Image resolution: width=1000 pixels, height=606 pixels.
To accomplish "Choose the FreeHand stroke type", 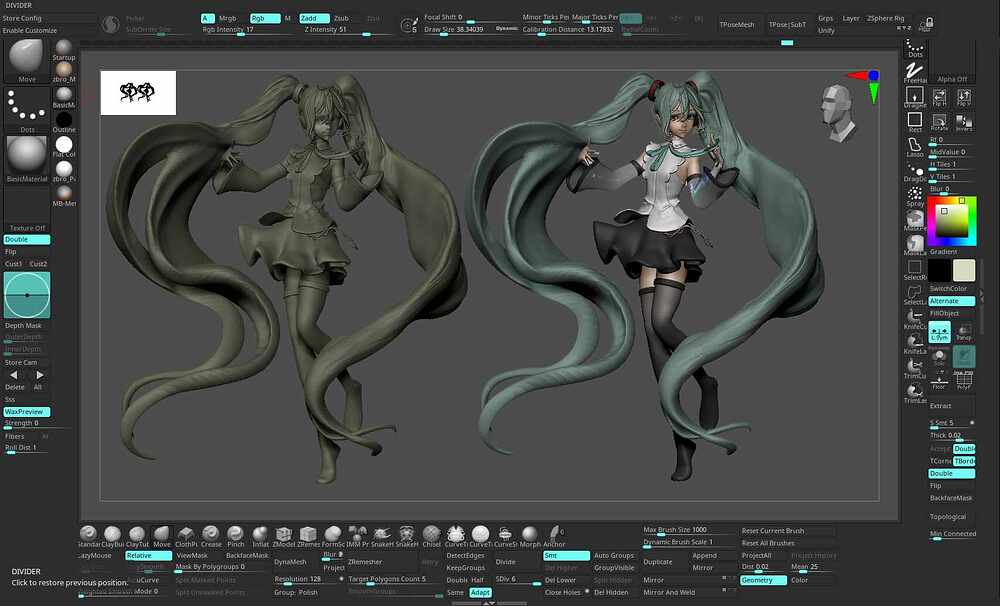I will pos(915,72).
